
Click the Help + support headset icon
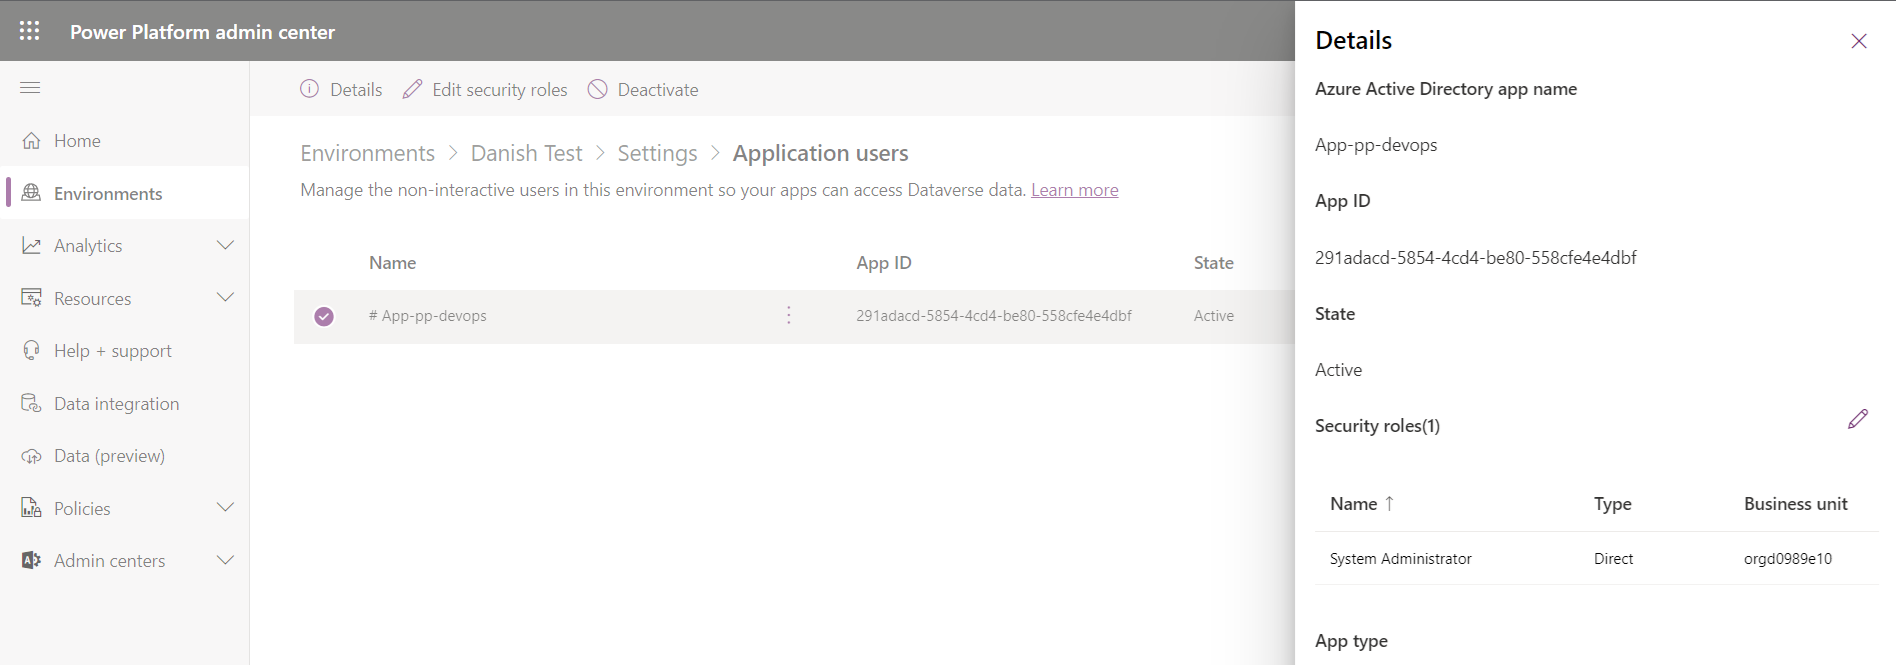(x=32, y=351)
